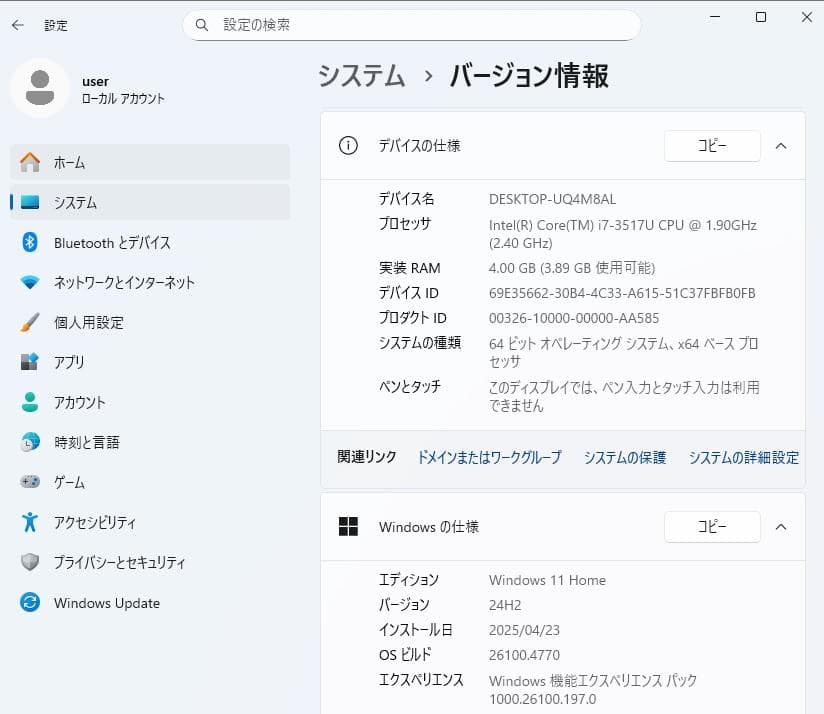
Task: Select the アクセシビリティ sidebar icon
Action: [x=29, y=522]
